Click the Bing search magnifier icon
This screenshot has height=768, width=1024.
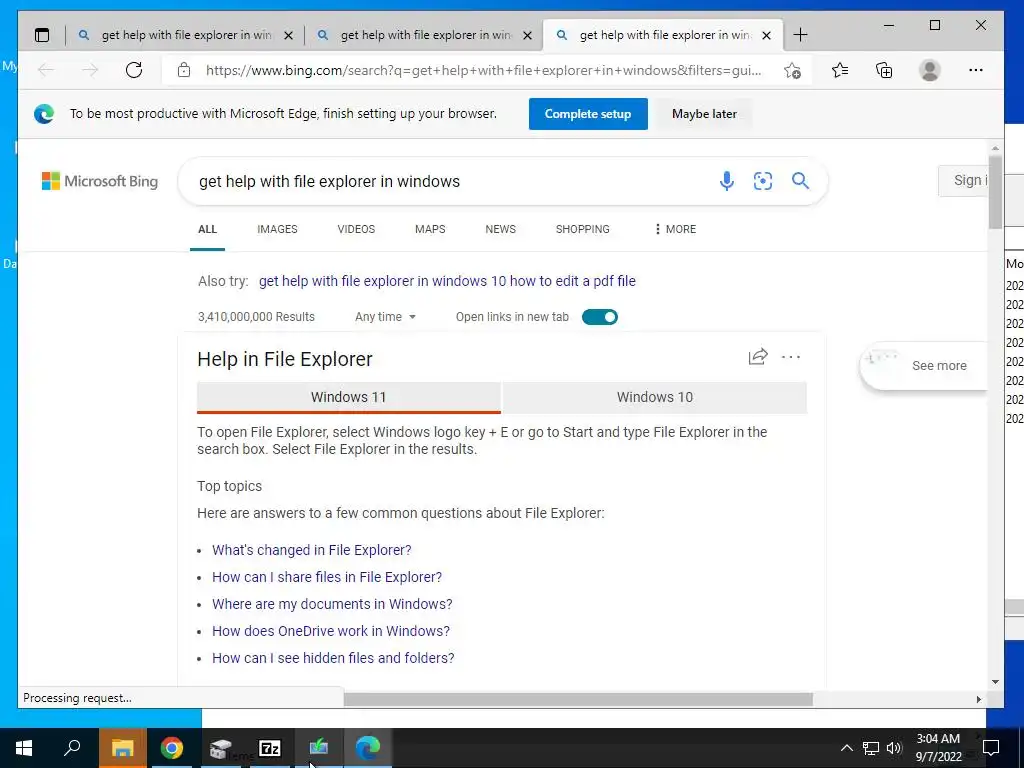800,181
